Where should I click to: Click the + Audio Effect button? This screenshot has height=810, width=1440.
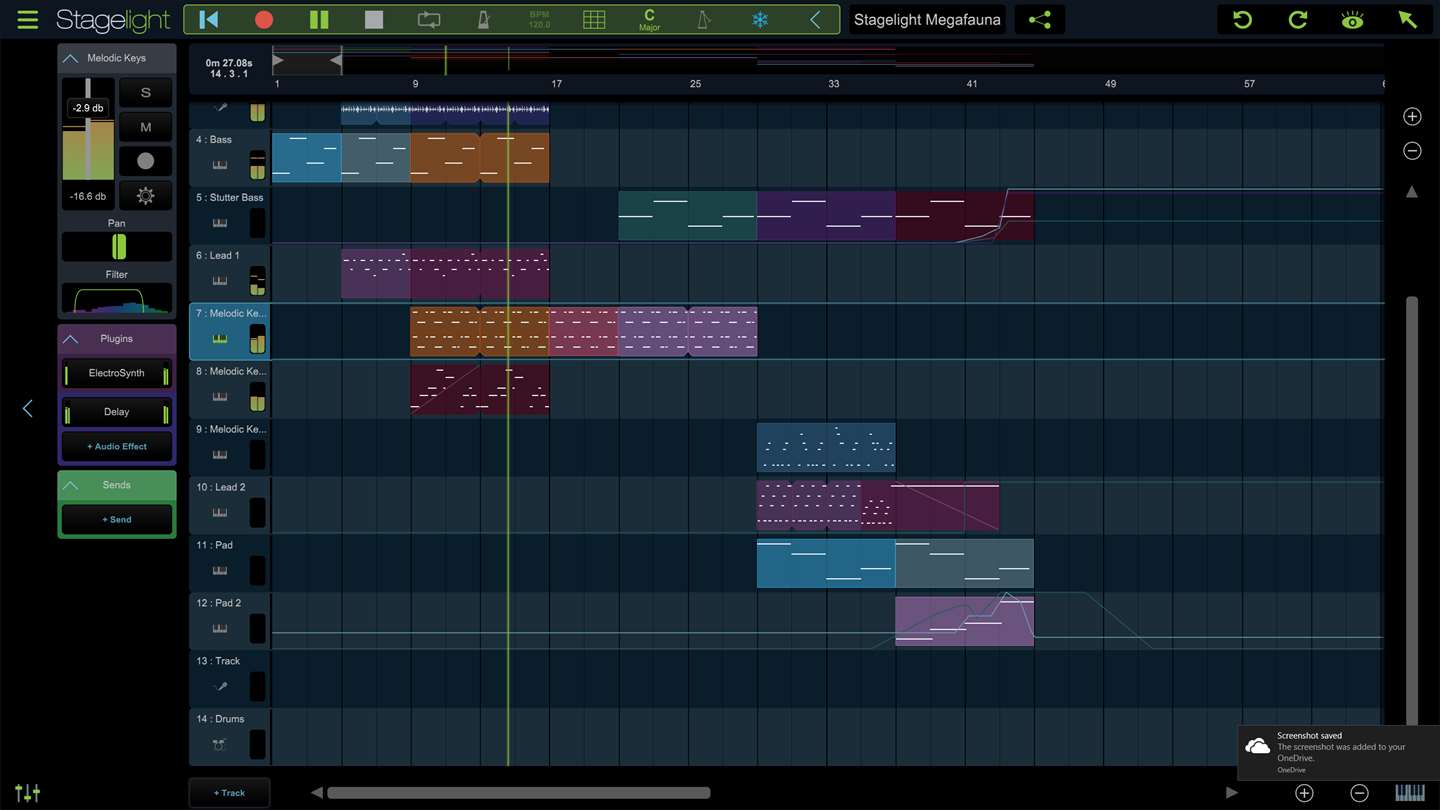(117, 447)
